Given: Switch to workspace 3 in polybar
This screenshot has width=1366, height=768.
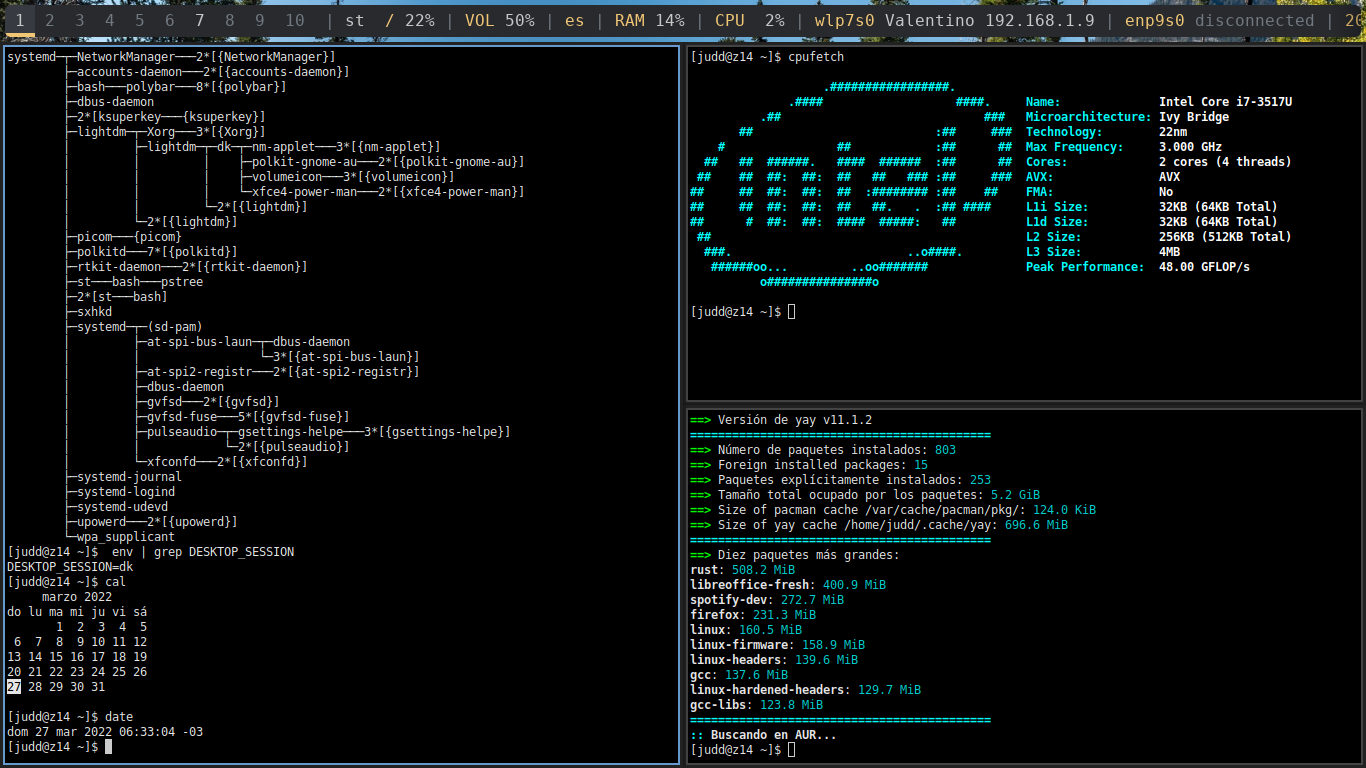Looking at the screenshot, I should click(80, 20).
